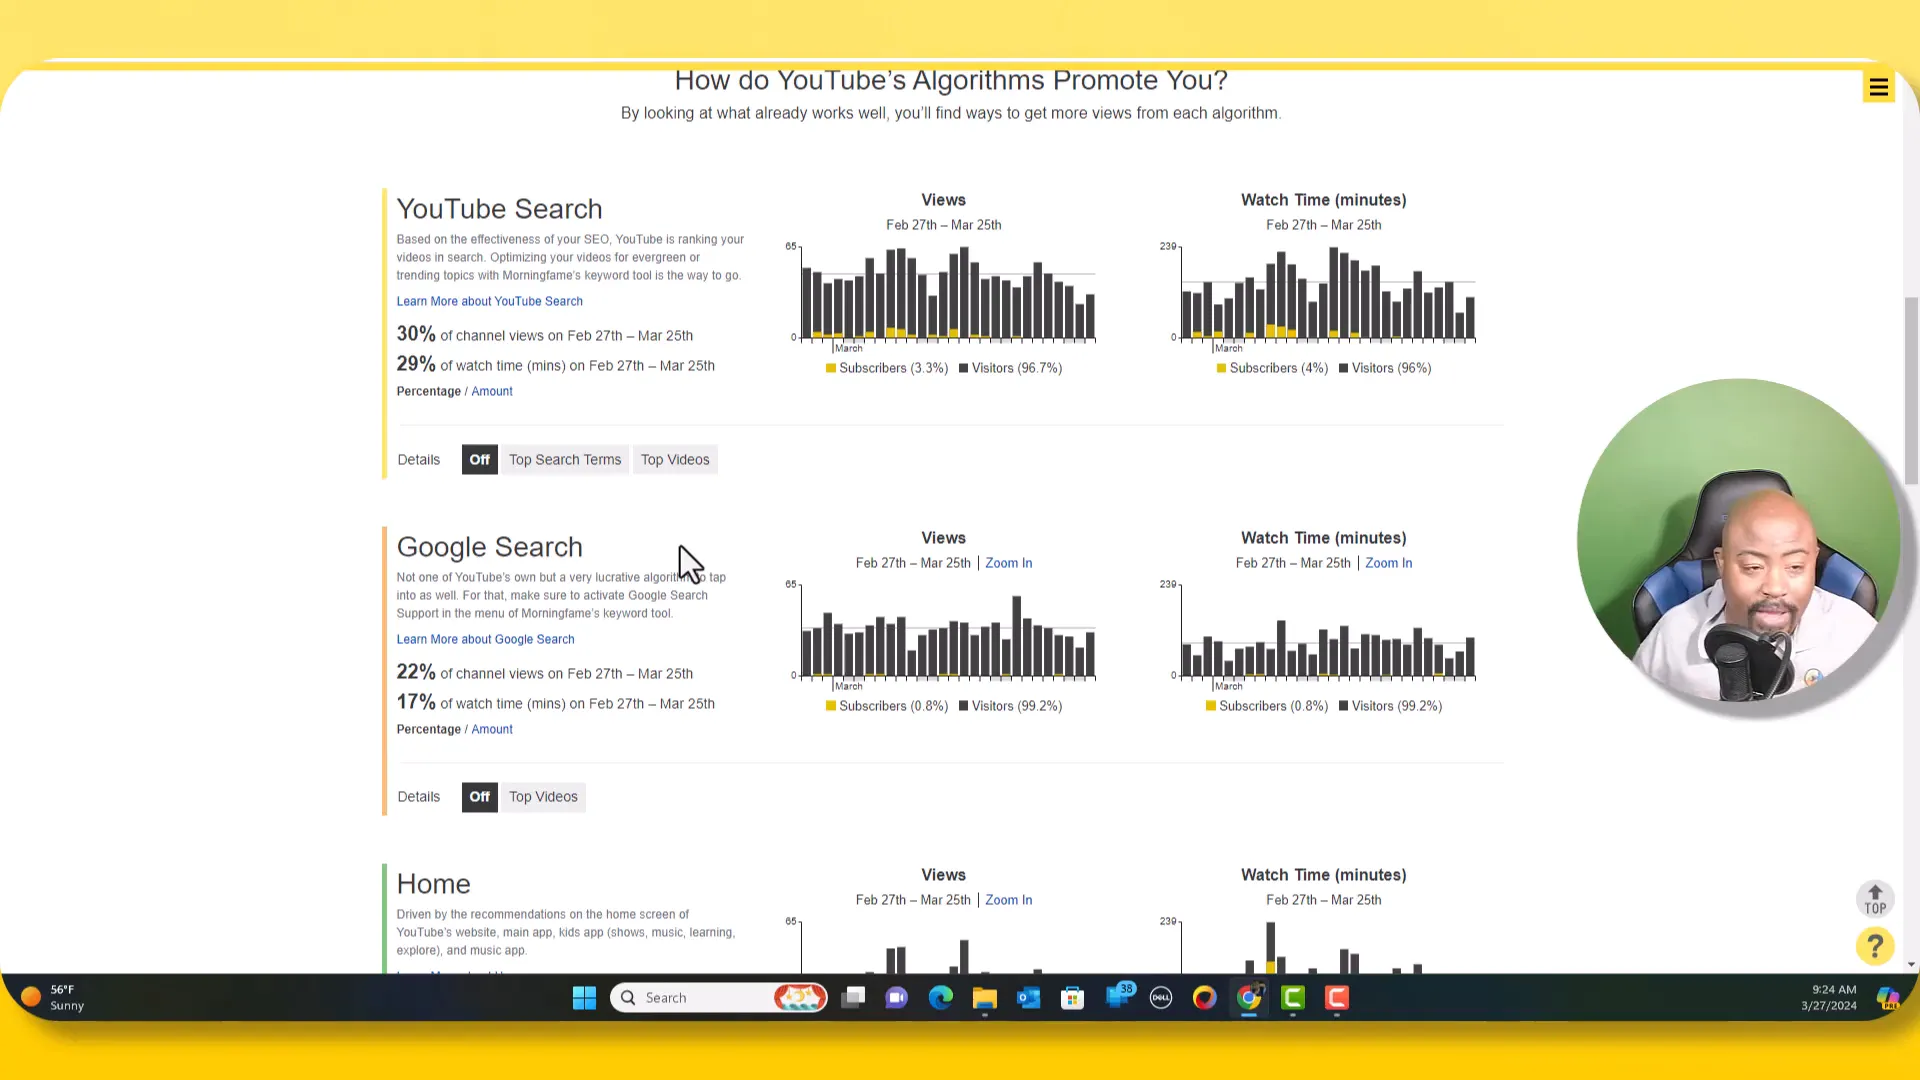Open Task View on the taskbar
The image size is (1920, 1080).
pos(853,998)
